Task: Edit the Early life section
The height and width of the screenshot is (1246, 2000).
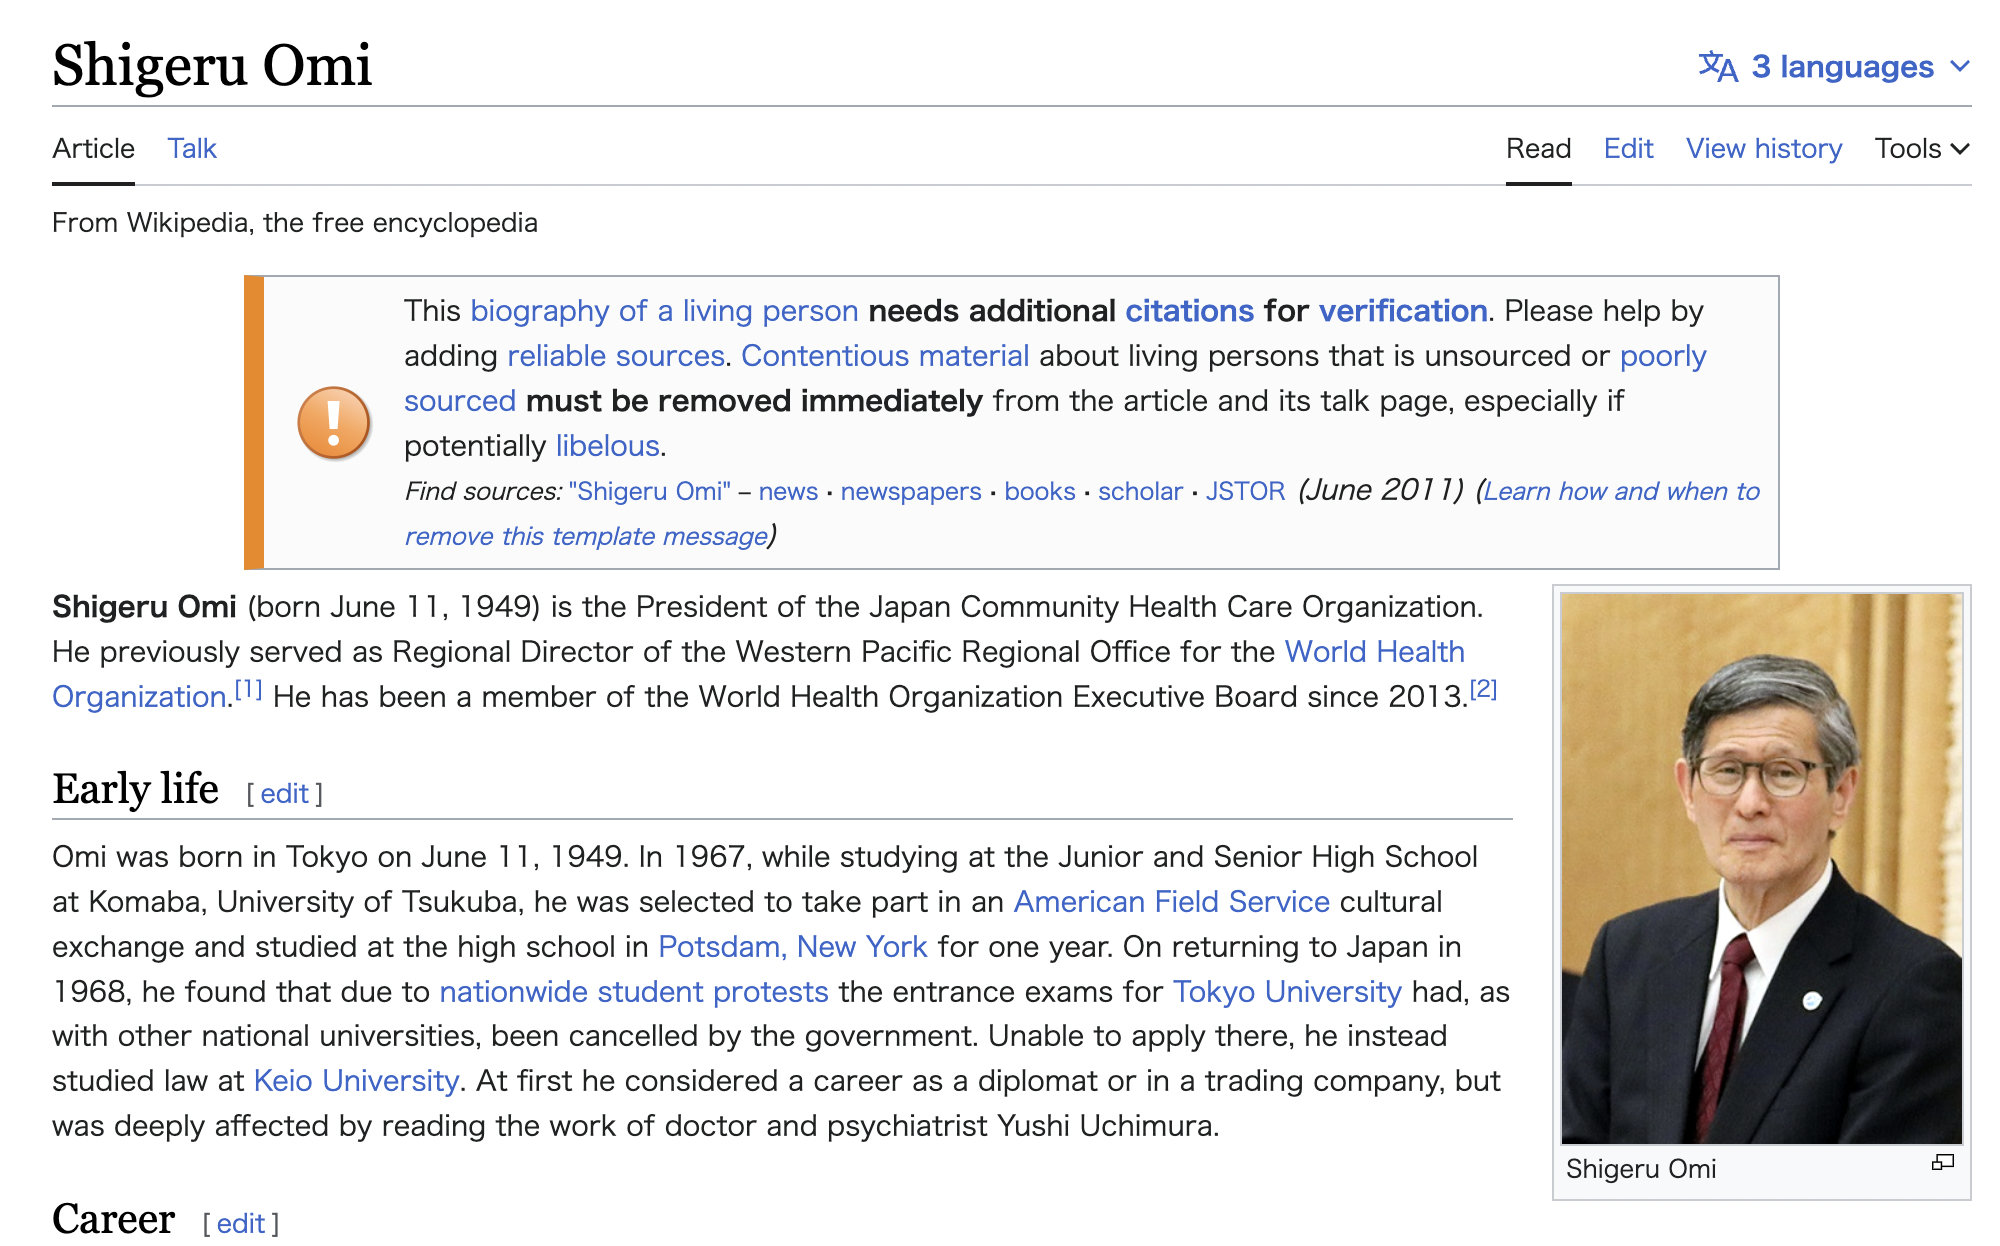Action: pyautogui.click(x=284, y=794)
